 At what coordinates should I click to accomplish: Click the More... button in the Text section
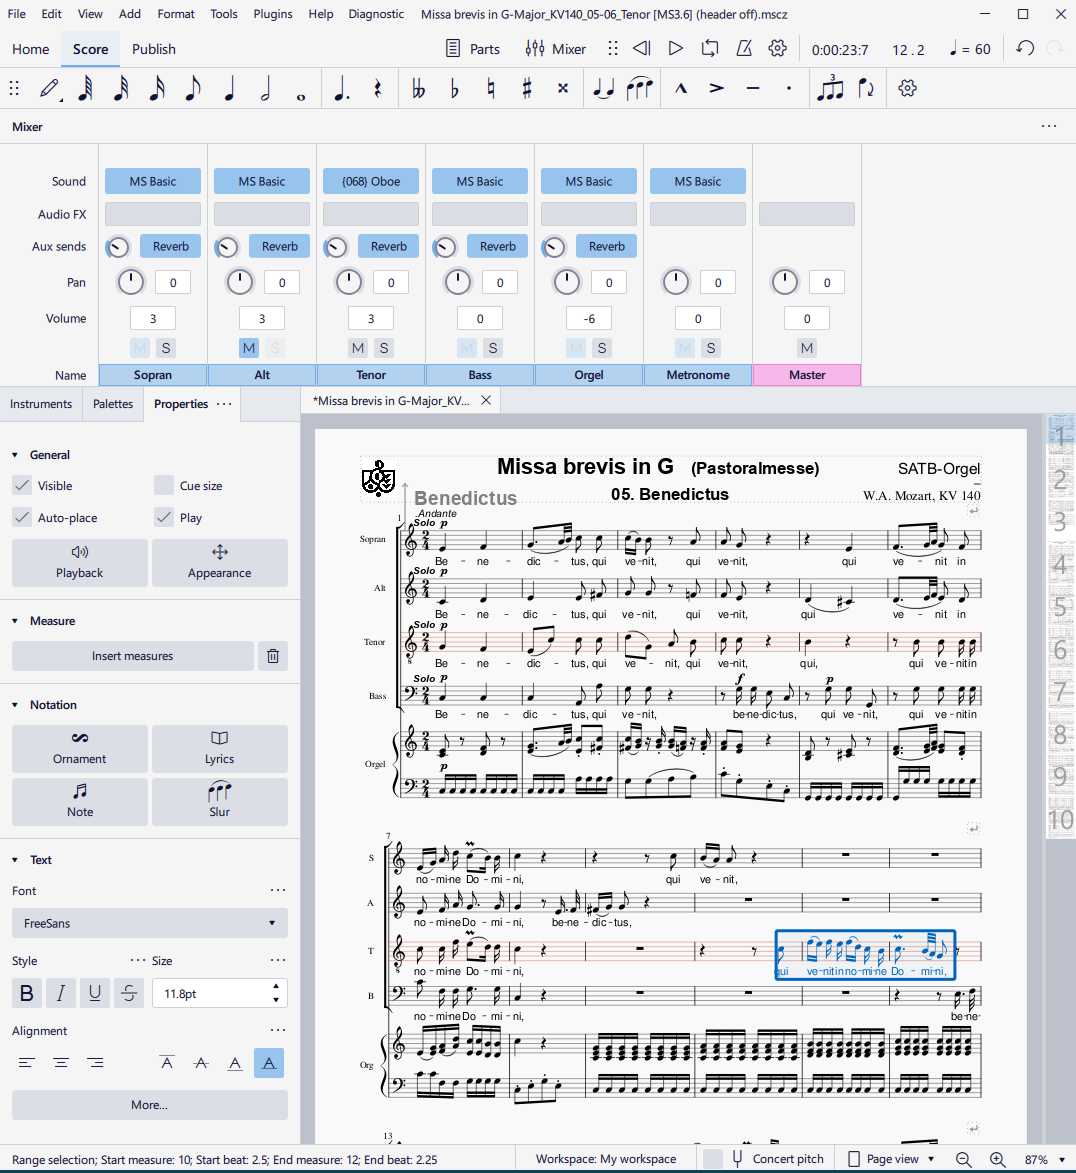coord(149,1105)
